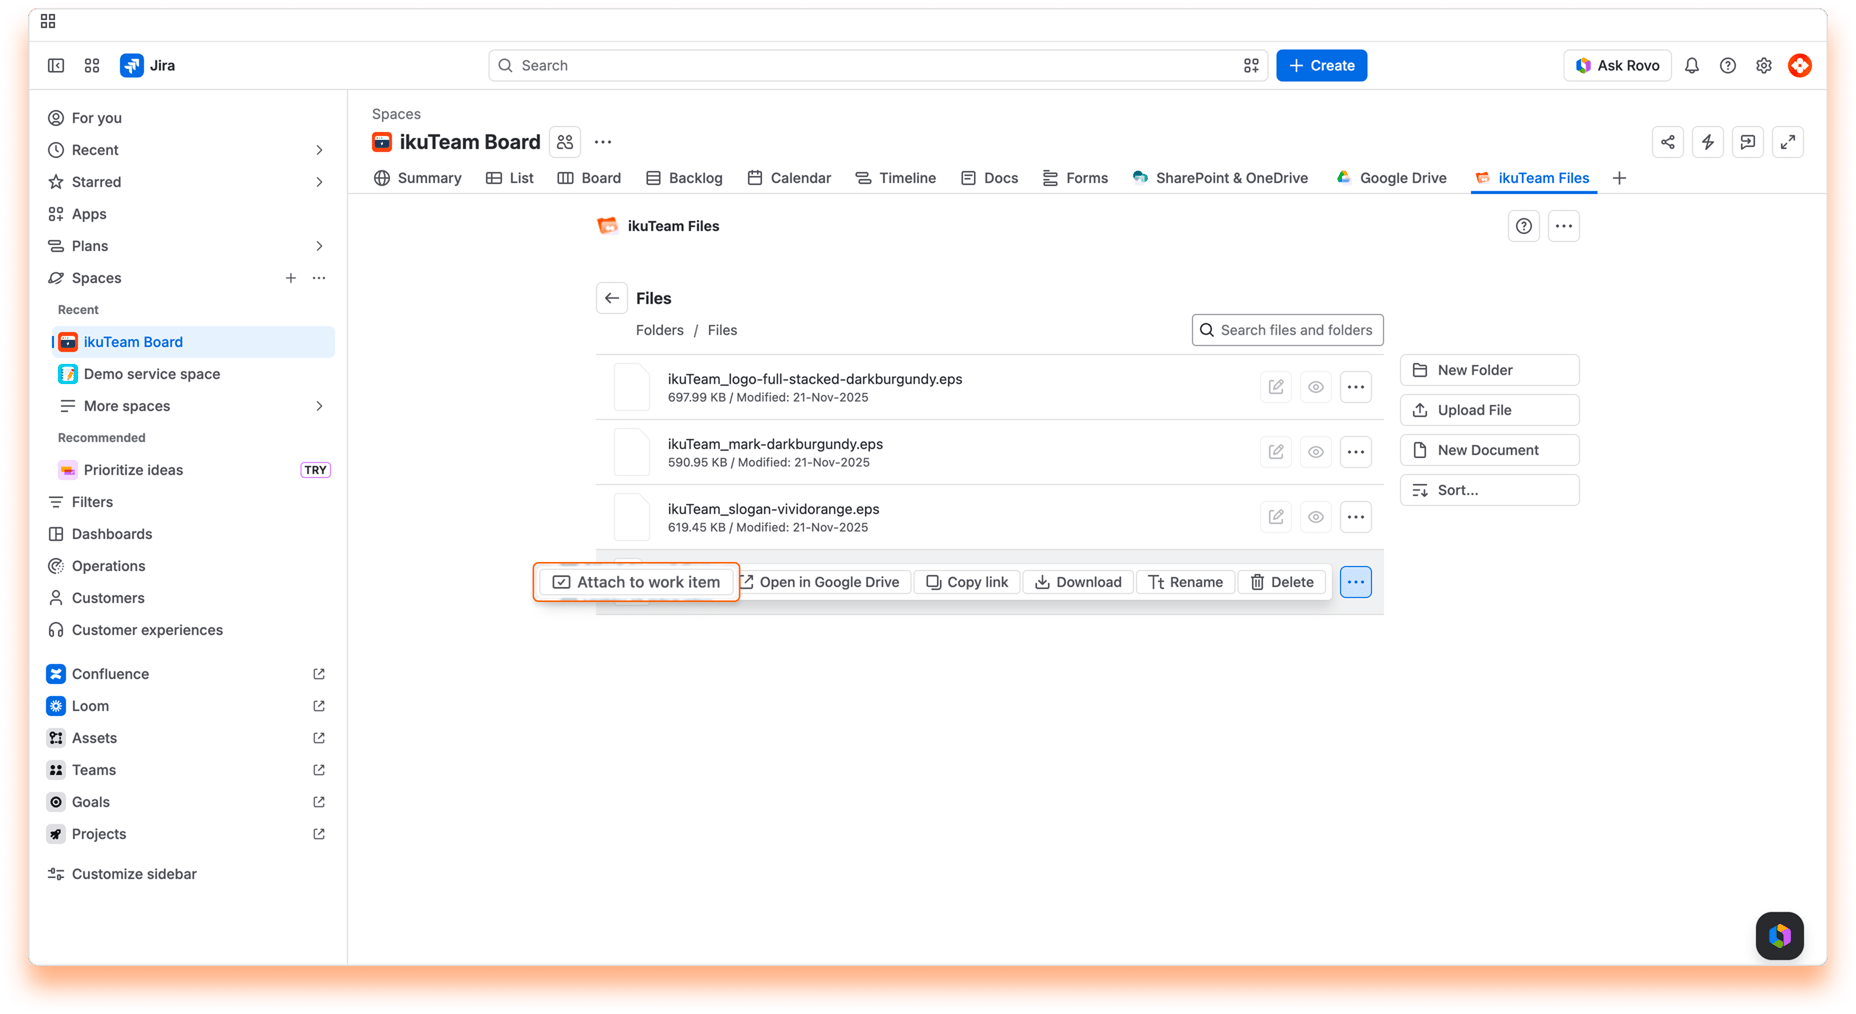Click New Folder button
Viewport: 1856px width, 1014px height.
coord(1489,370)
